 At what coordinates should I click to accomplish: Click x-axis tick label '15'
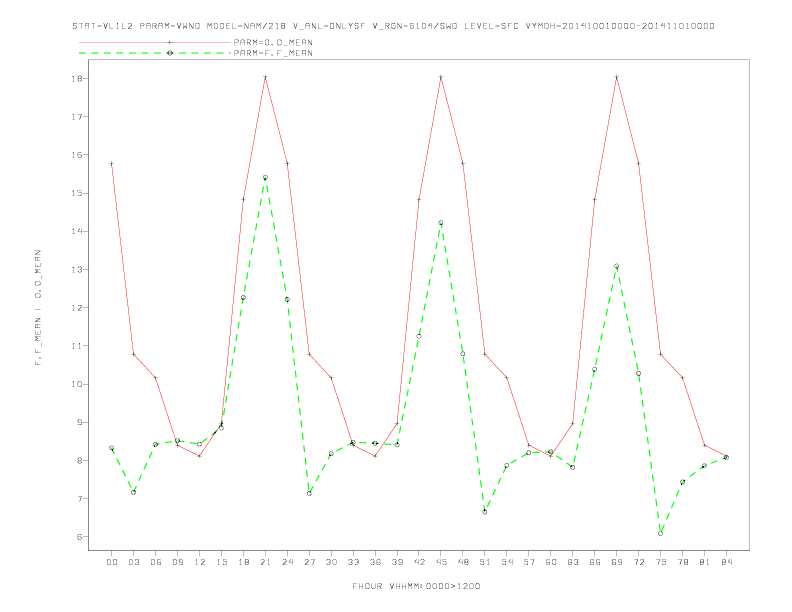[221, 562]
